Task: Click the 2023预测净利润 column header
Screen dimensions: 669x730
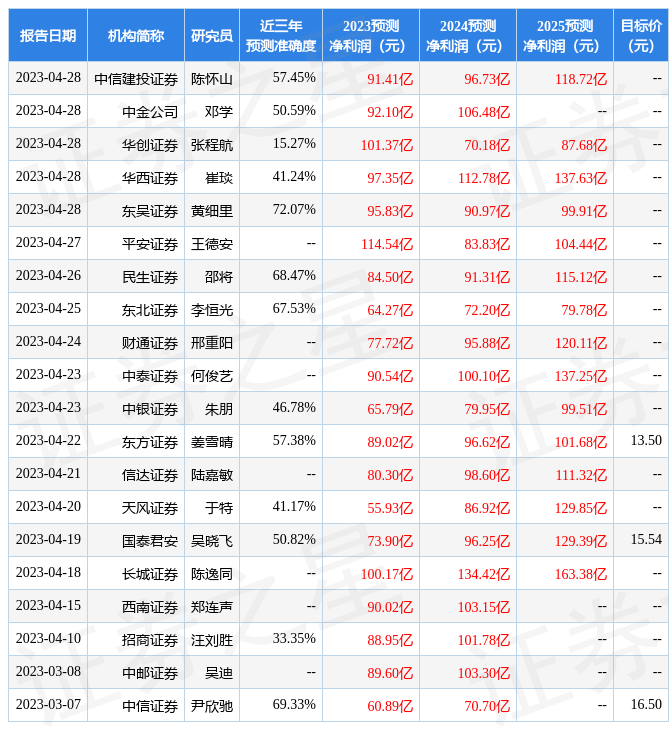Action: click(371, 35)
